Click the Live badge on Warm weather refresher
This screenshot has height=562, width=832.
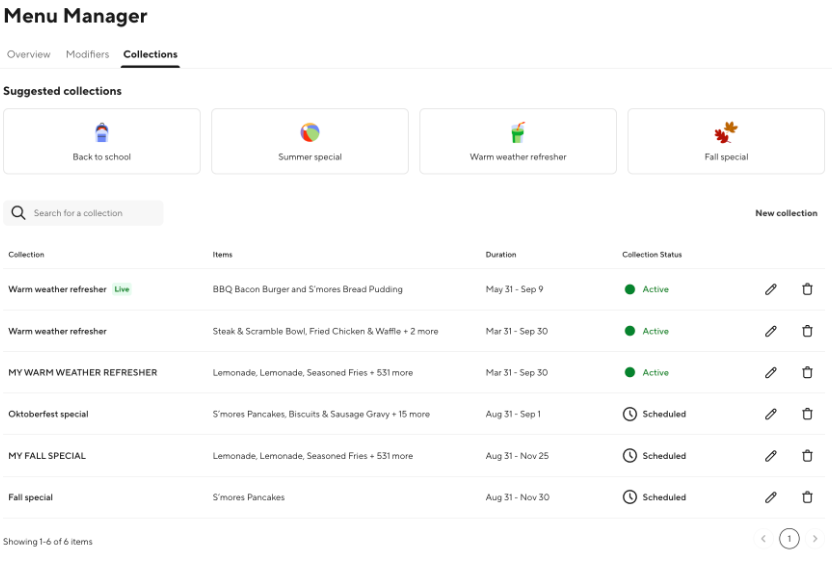click(x=122, y=289)
